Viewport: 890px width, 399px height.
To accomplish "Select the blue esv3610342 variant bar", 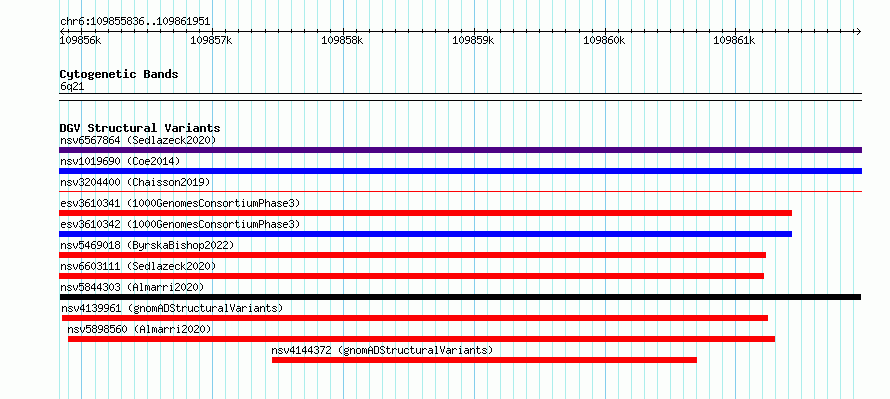I will point(426,234).
